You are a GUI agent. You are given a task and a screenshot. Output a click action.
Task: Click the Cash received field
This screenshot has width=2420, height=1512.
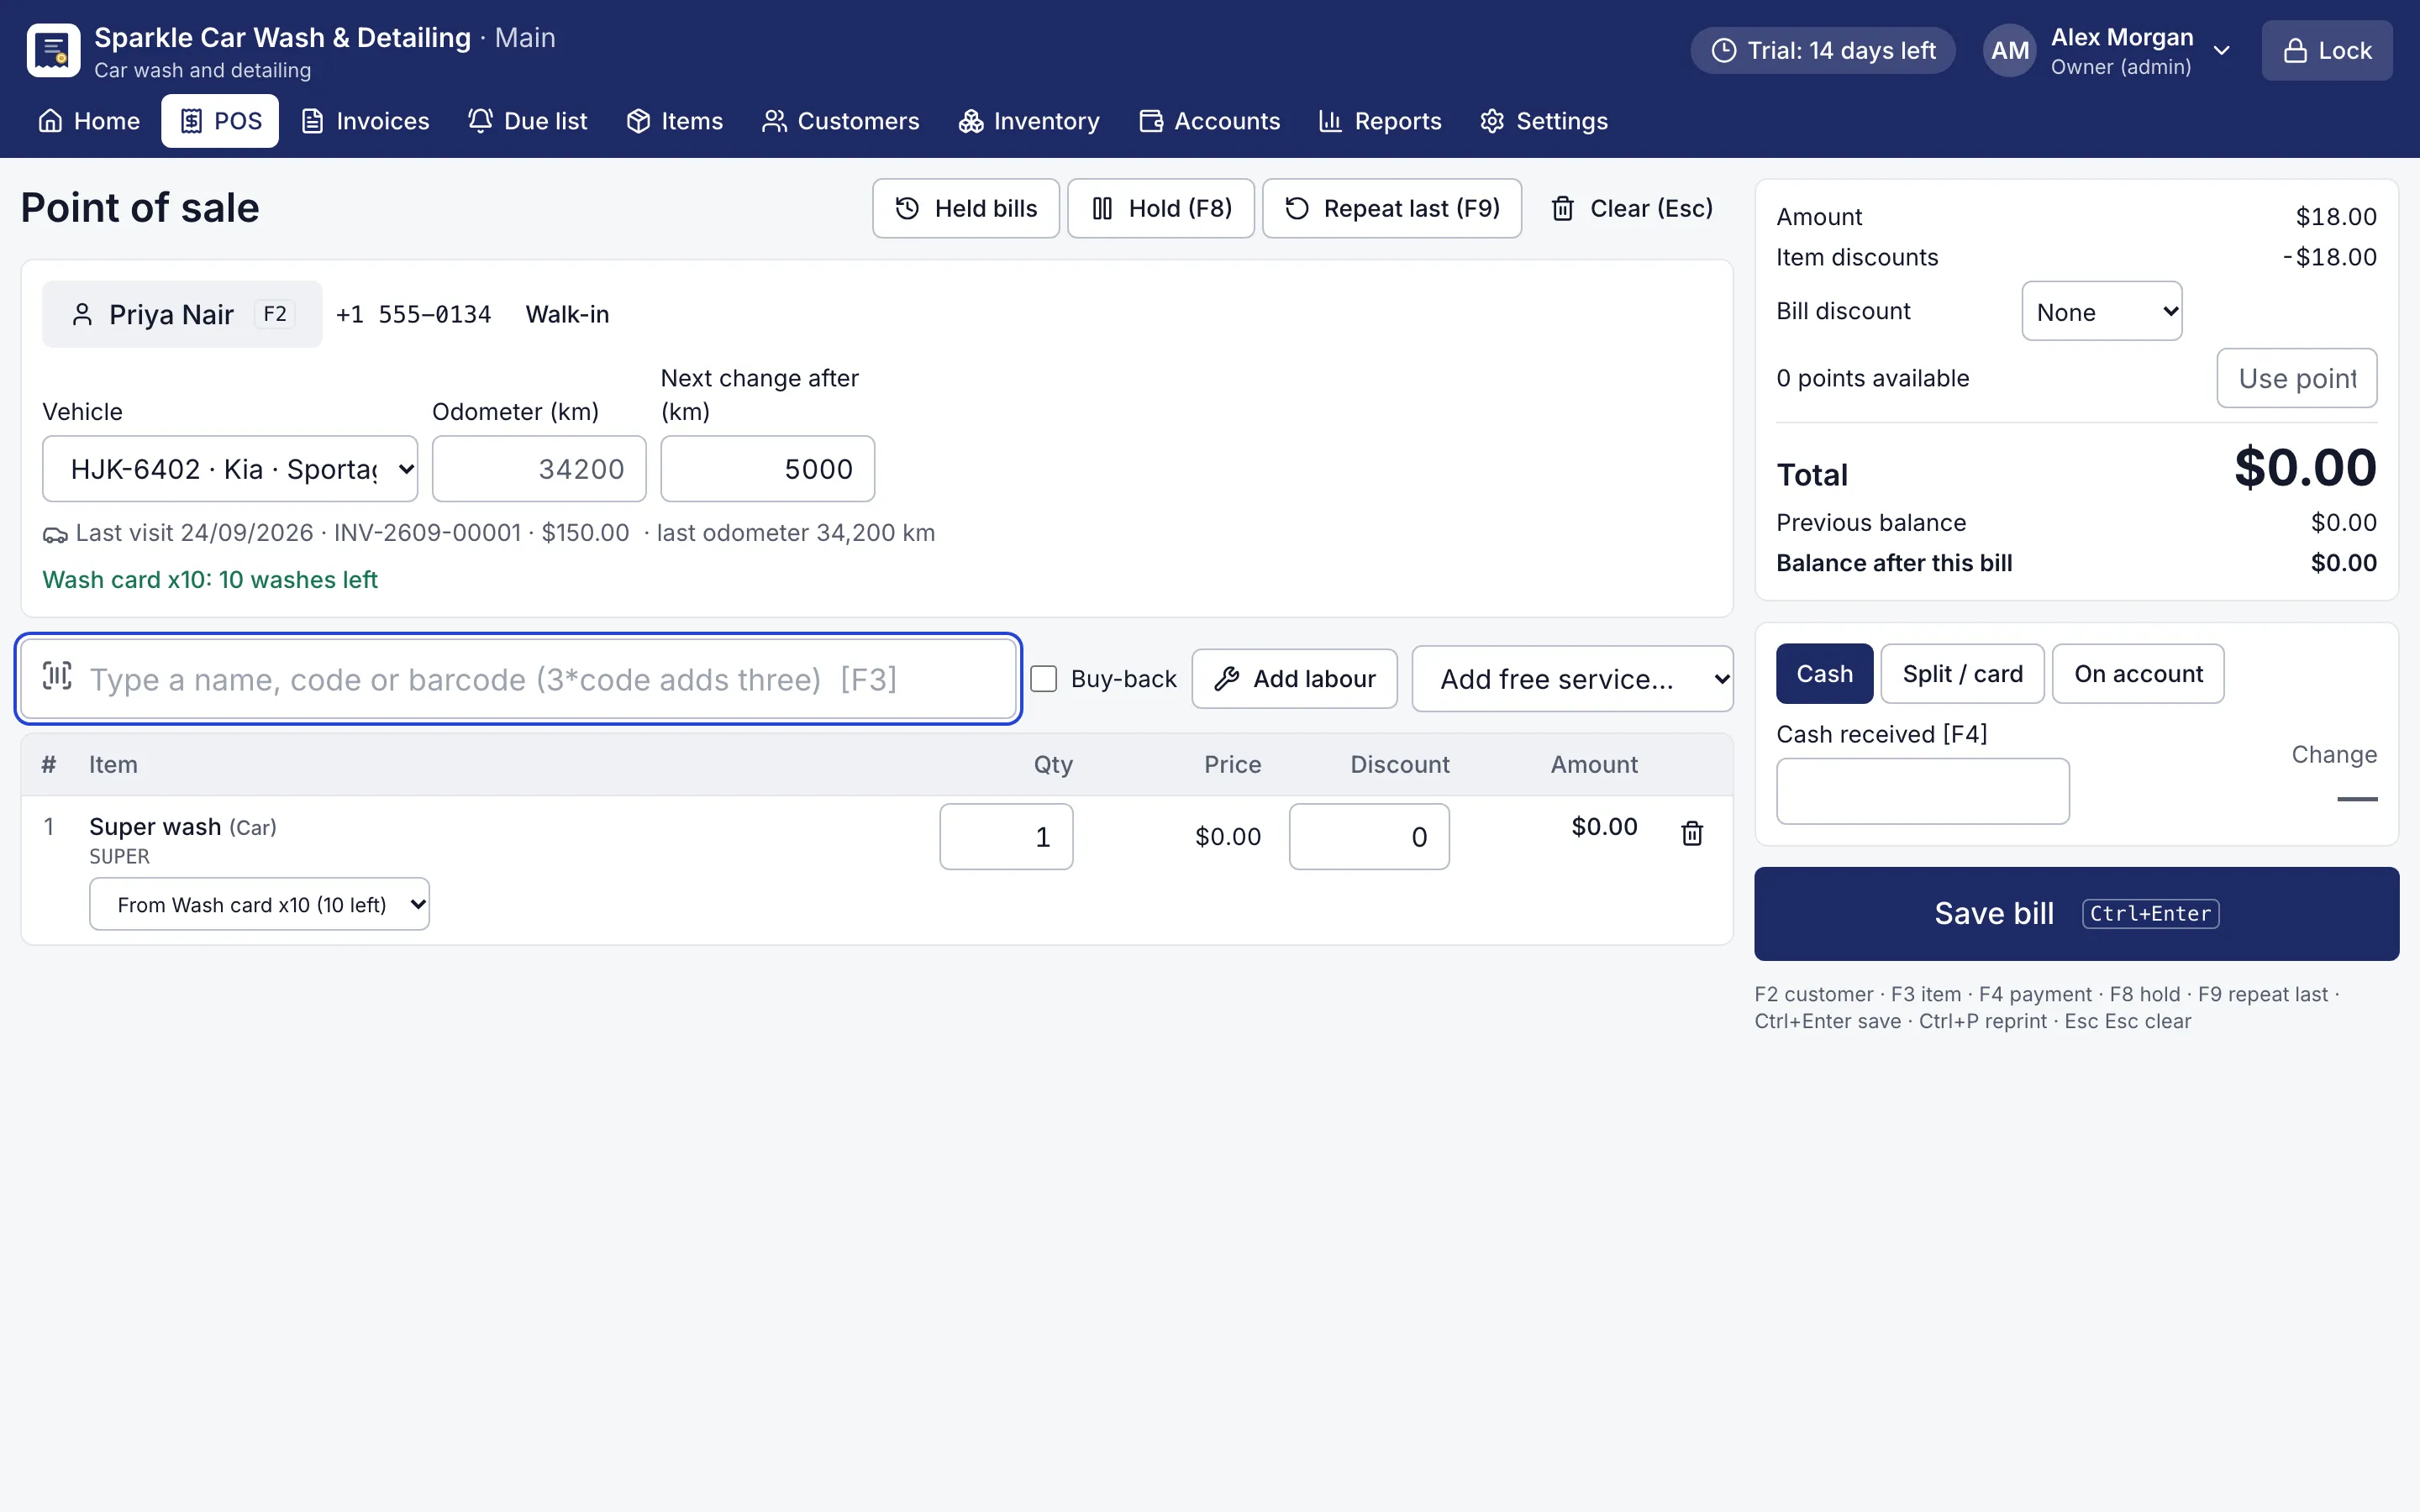(1922, 791)
